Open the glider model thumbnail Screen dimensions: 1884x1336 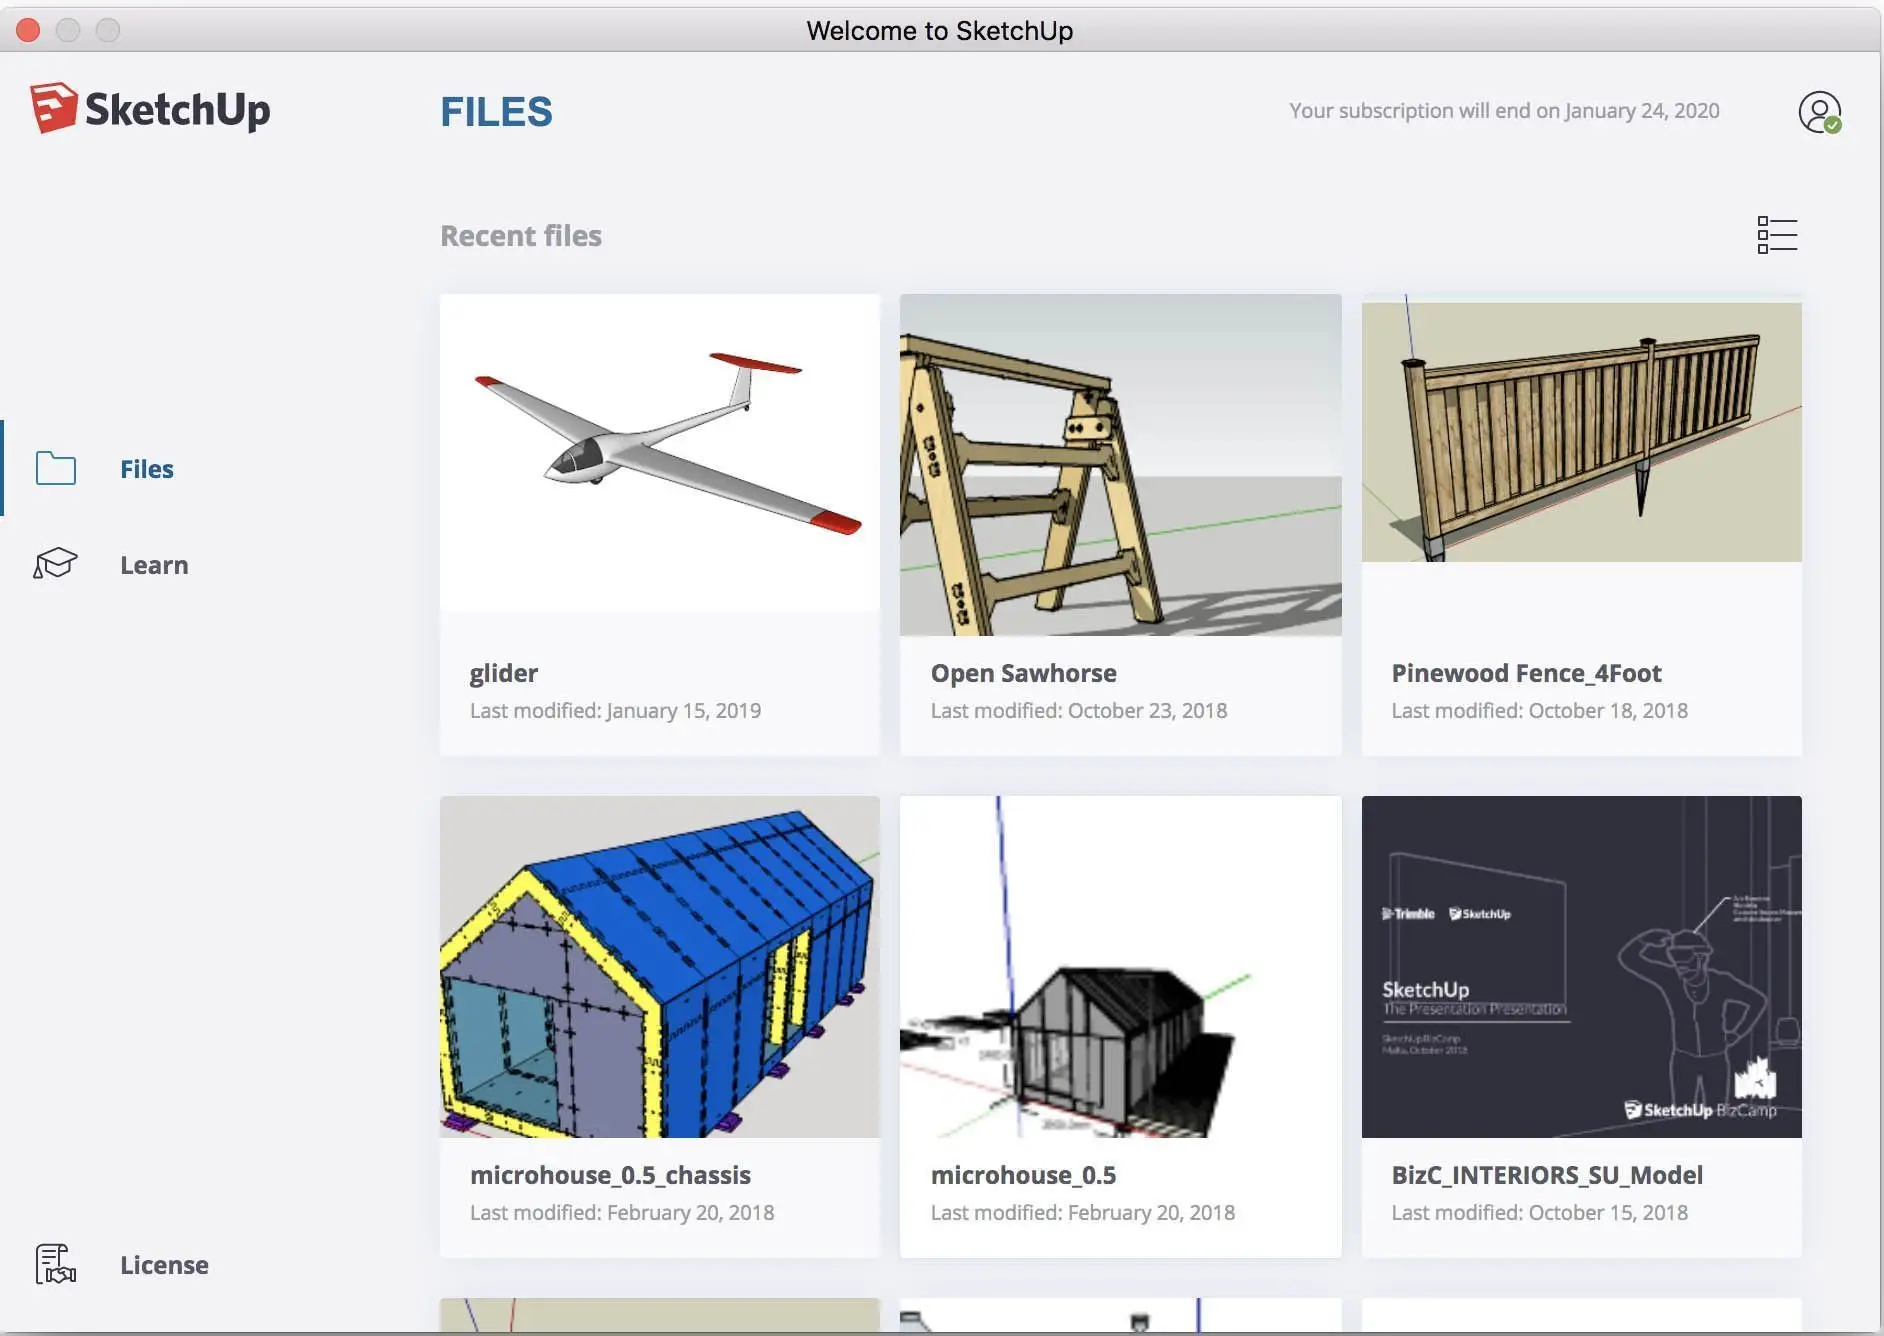[660, 452]
